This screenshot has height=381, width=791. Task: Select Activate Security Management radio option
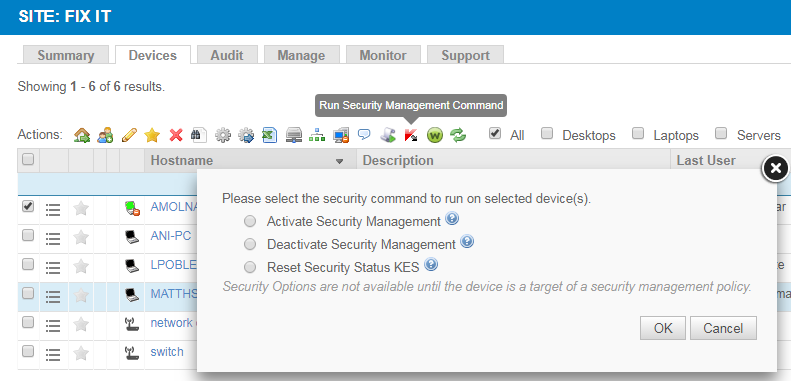tap(250, 222)
